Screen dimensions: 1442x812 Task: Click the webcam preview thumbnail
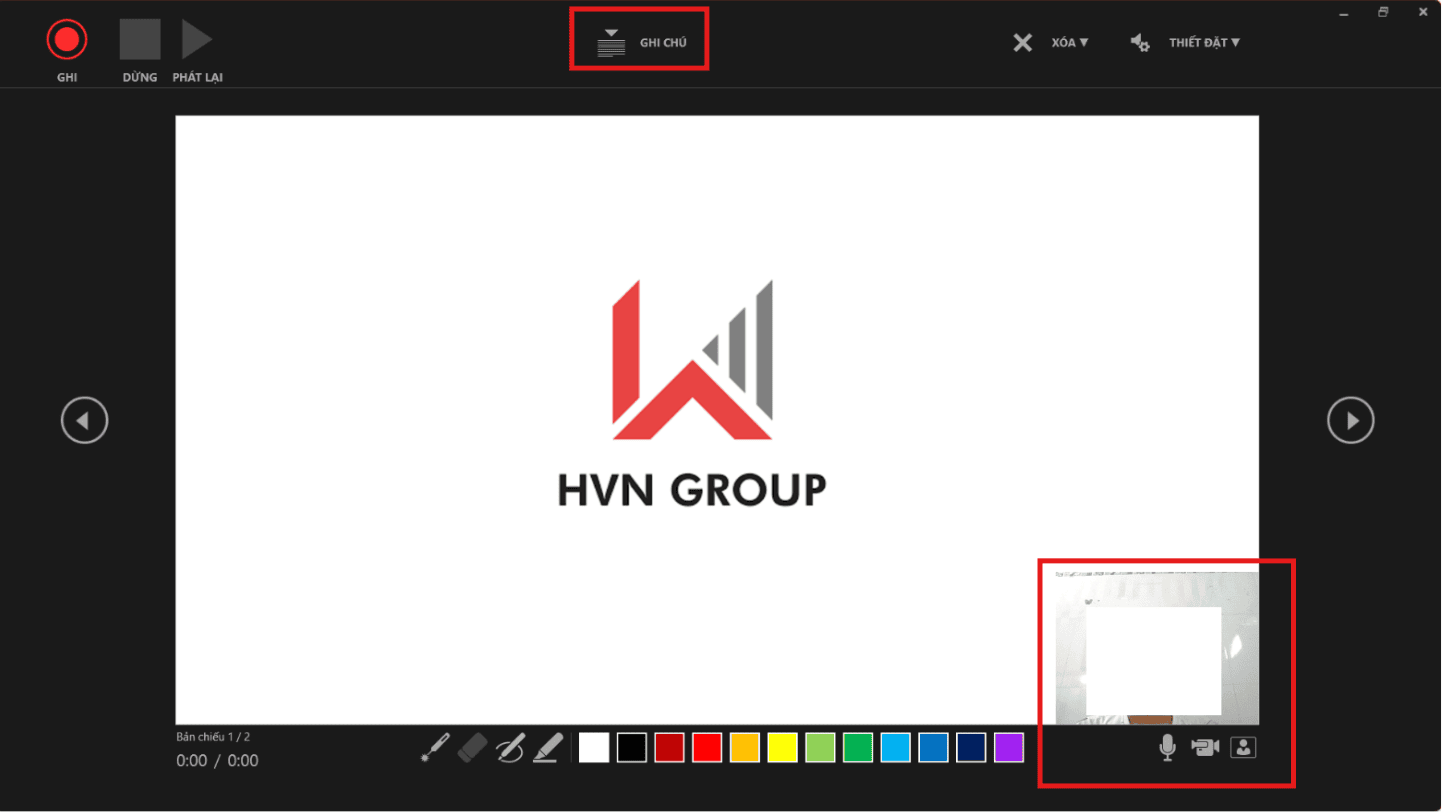1157,647
